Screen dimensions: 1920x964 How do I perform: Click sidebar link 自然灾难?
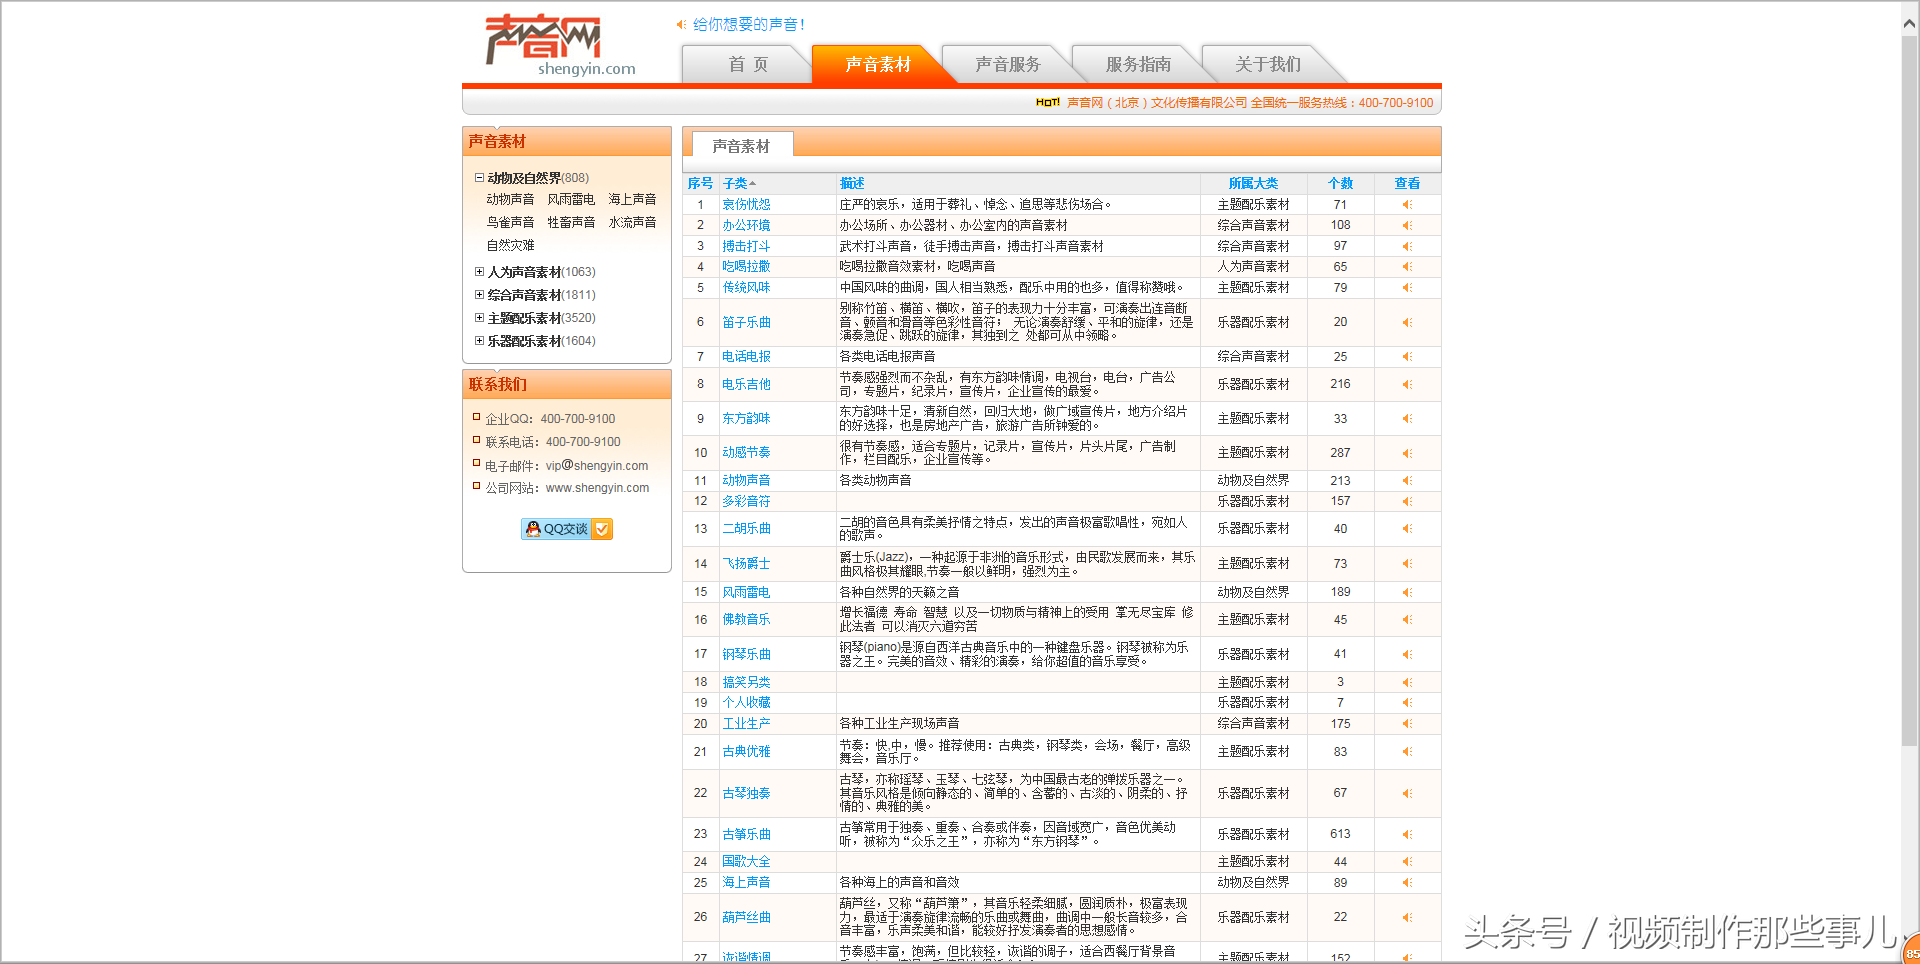[510, 245]
